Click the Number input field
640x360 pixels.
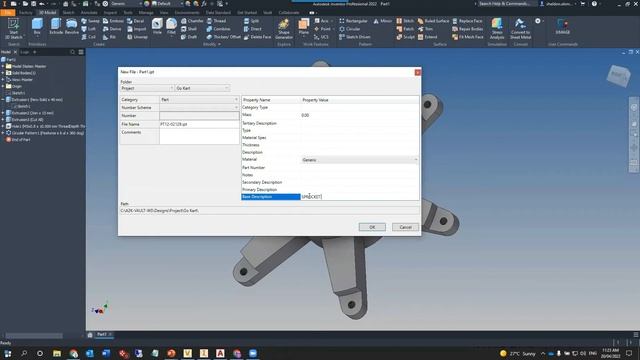pos(199,116)
